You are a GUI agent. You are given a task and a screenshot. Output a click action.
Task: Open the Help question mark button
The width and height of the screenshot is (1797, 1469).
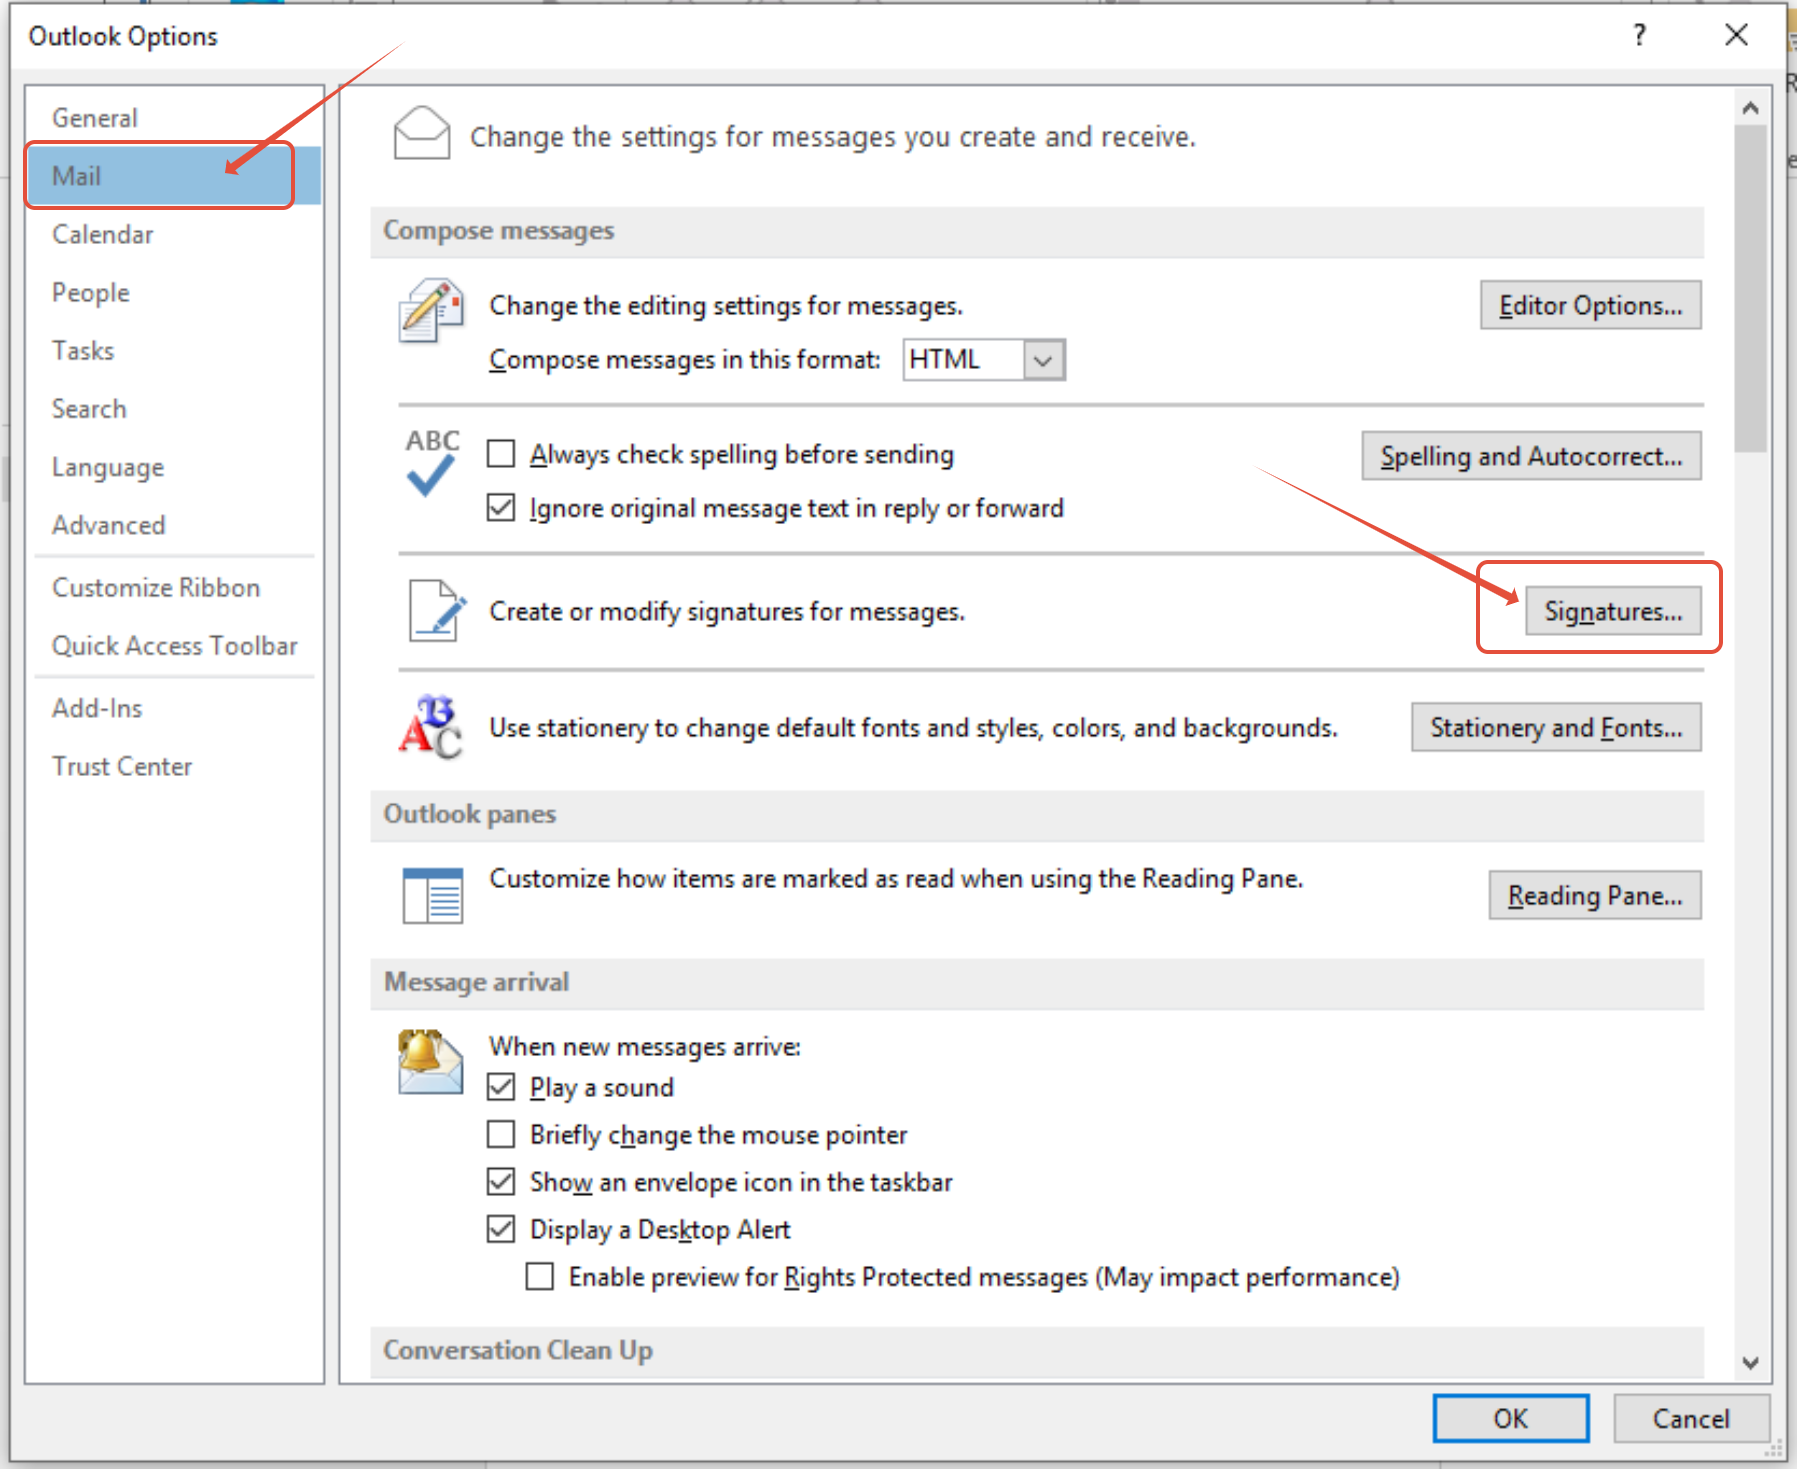point(1639,35)
